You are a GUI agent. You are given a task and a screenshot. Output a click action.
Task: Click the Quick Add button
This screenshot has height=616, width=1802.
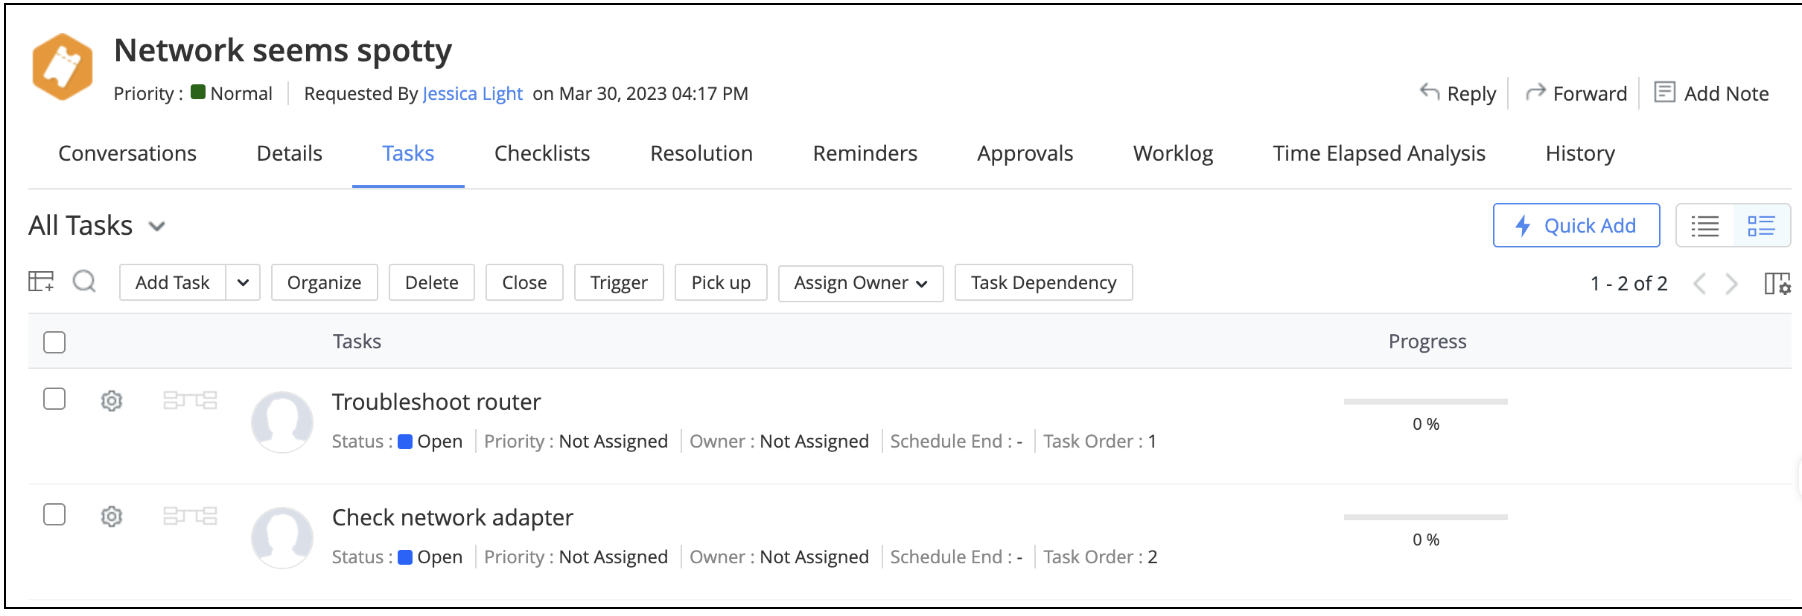(1576, 226)
